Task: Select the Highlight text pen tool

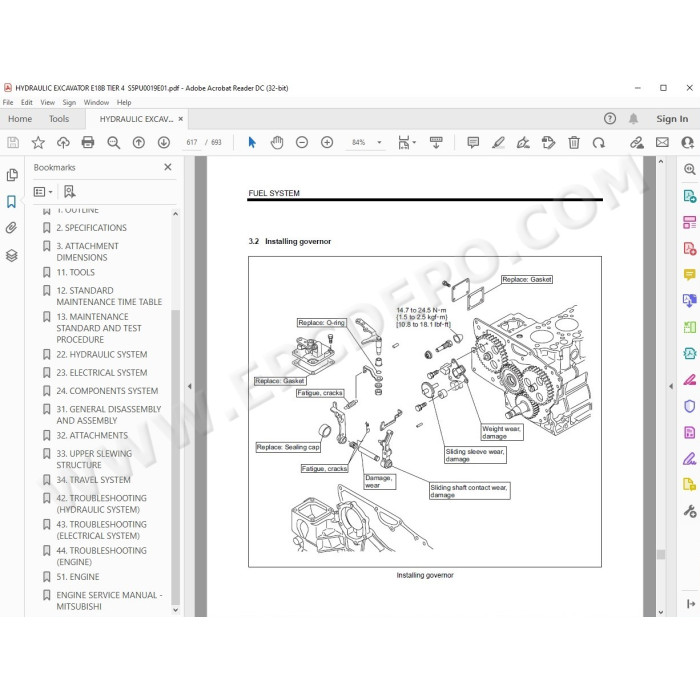Action: (x=498, y=142)
